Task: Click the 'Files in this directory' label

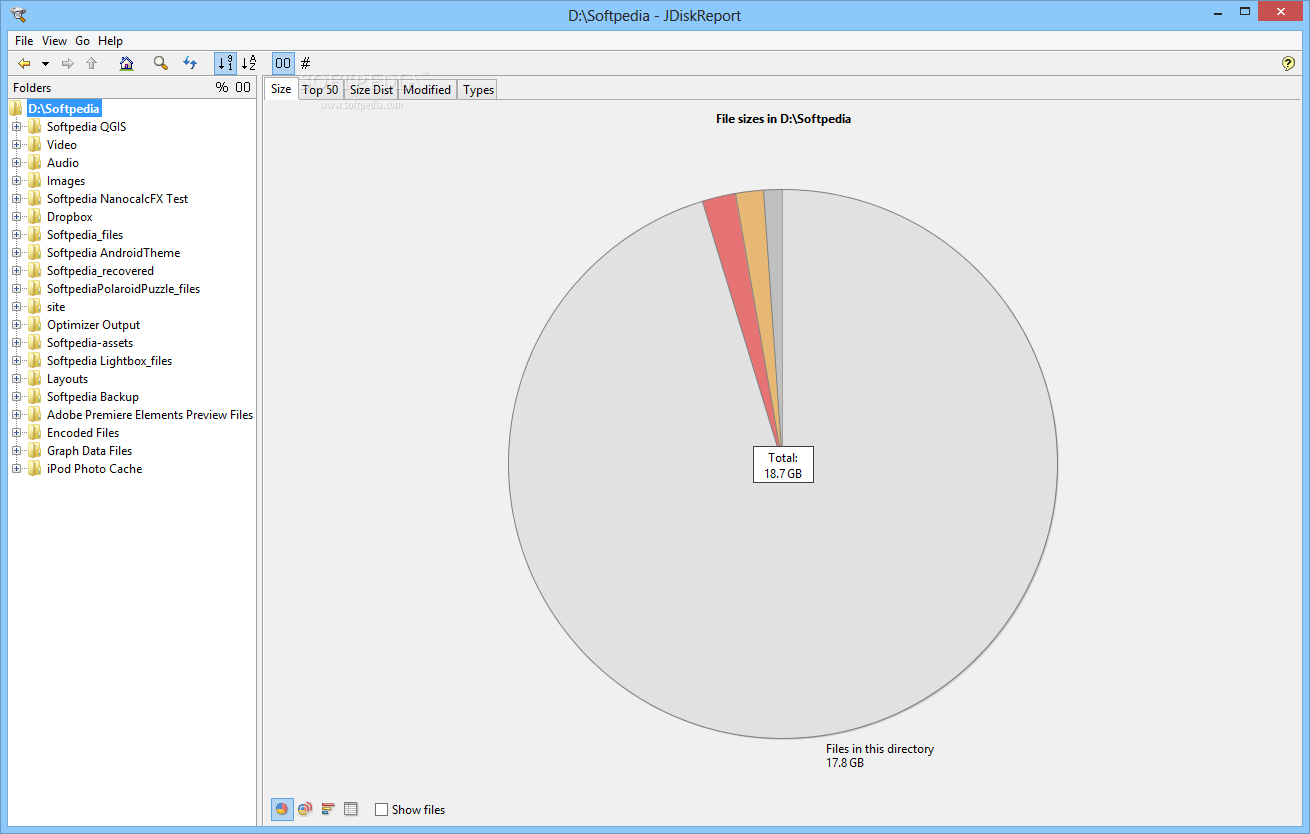Action: point(880,749)
